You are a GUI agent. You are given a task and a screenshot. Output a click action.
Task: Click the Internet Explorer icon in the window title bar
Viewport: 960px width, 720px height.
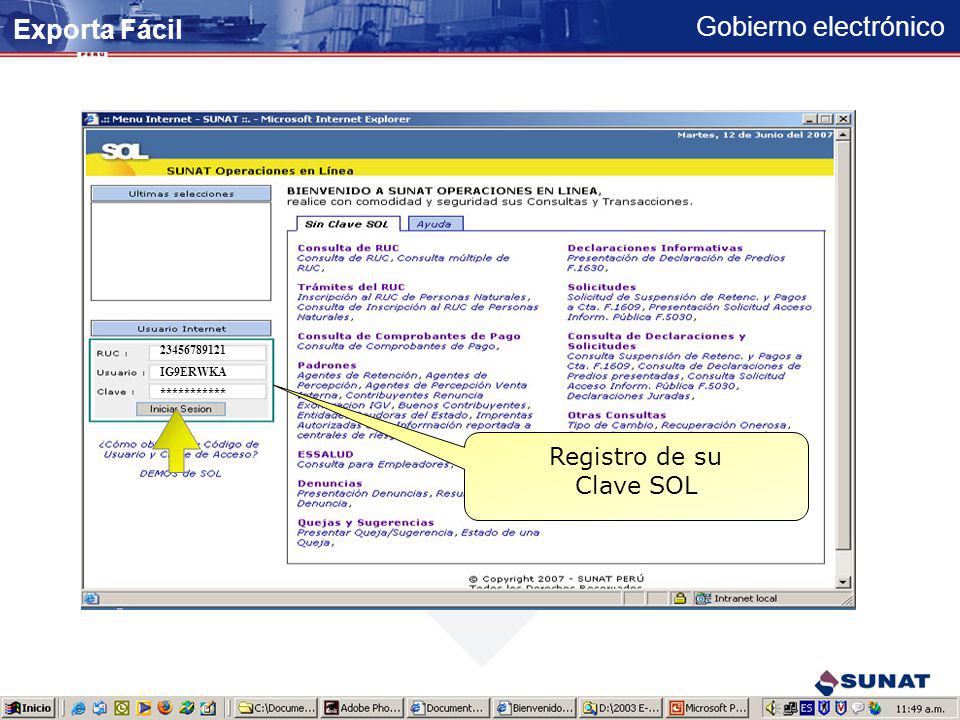(x=91, y=119)
